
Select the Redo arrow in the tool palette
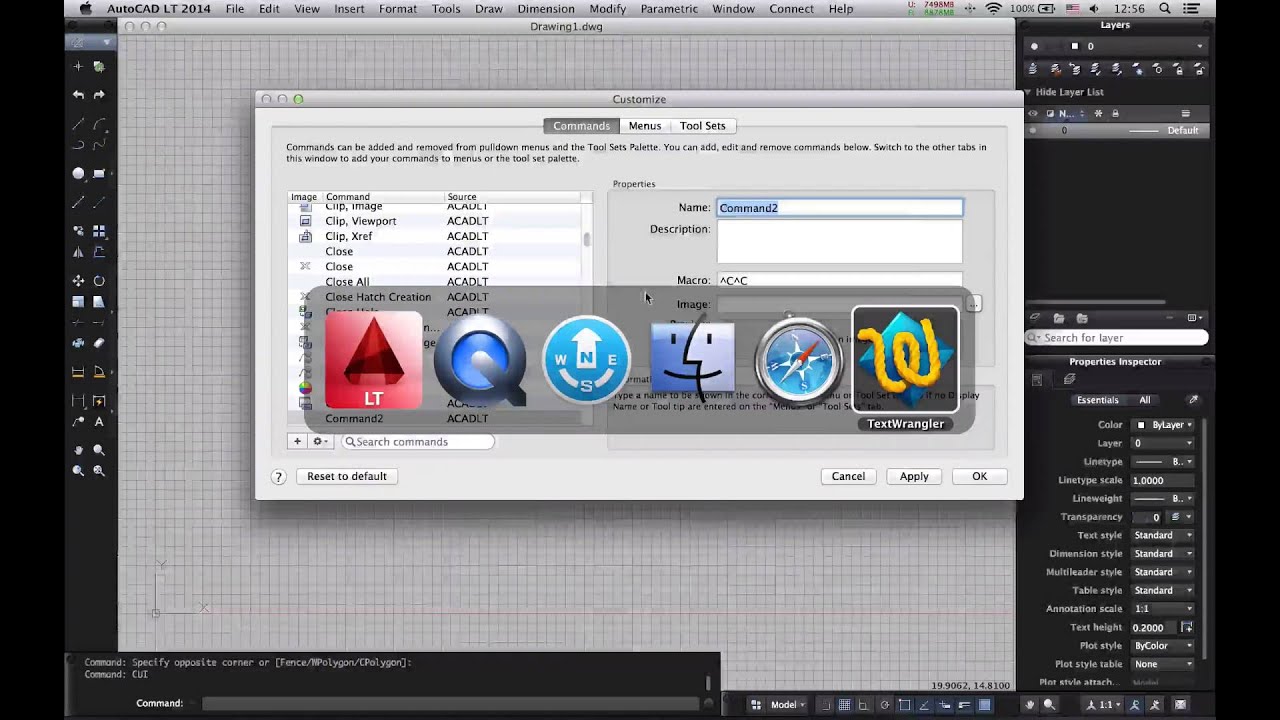[99, 94]
